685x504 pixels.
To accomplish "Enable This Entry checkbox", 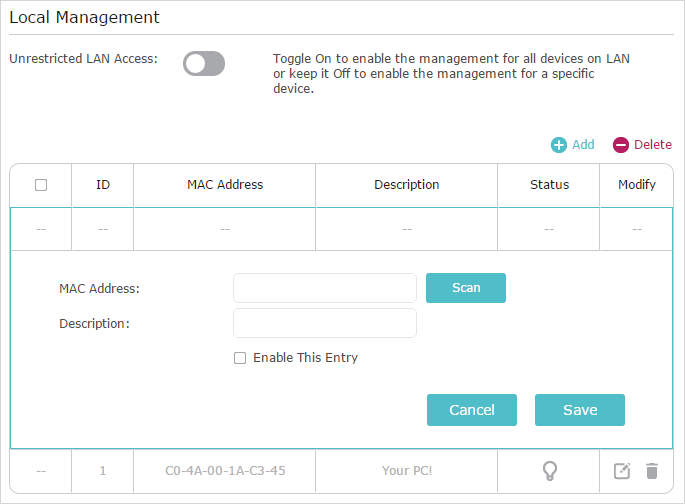I will (x=240, y=358).
